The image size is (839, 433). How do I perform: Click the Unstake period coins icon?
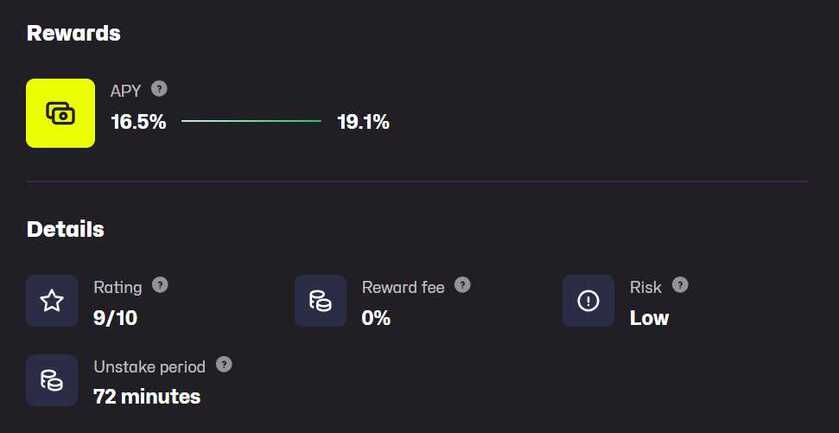(x=52, y=380)
